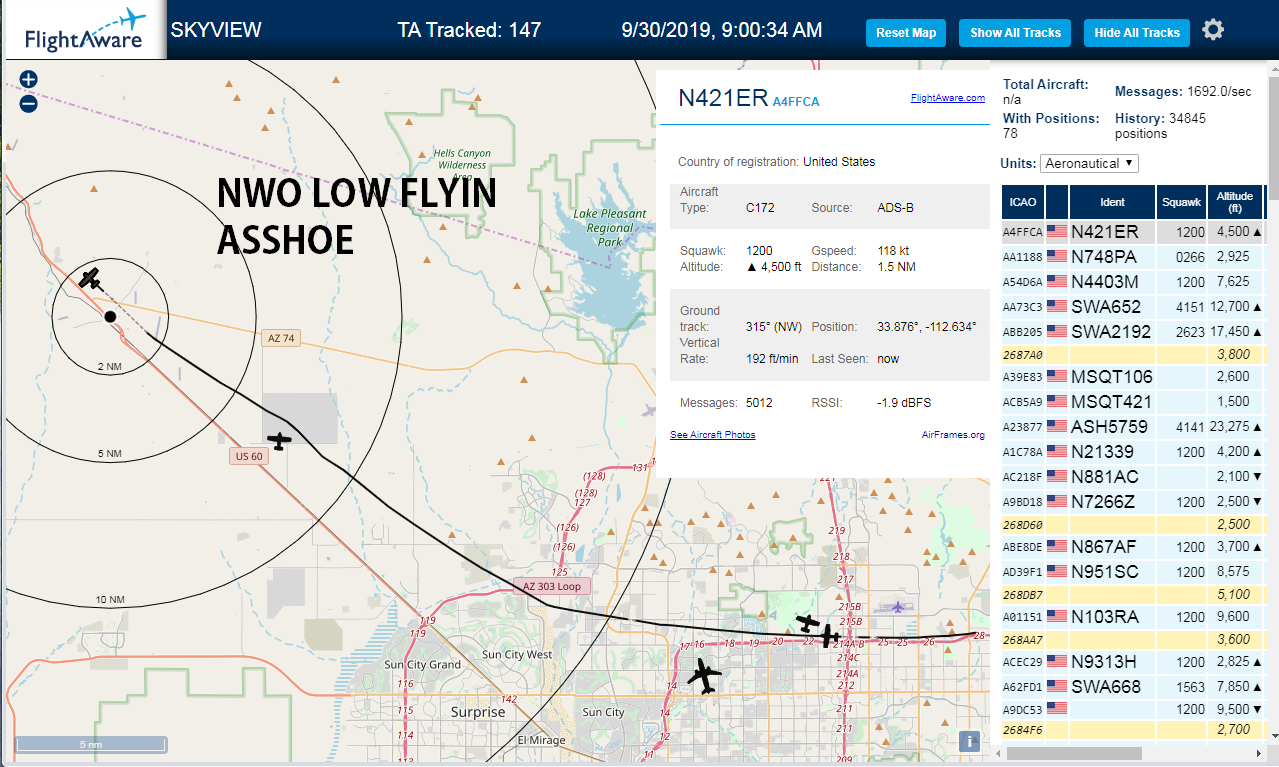
Task: Click US flag in N421ER row
Action: (1057, 231)
